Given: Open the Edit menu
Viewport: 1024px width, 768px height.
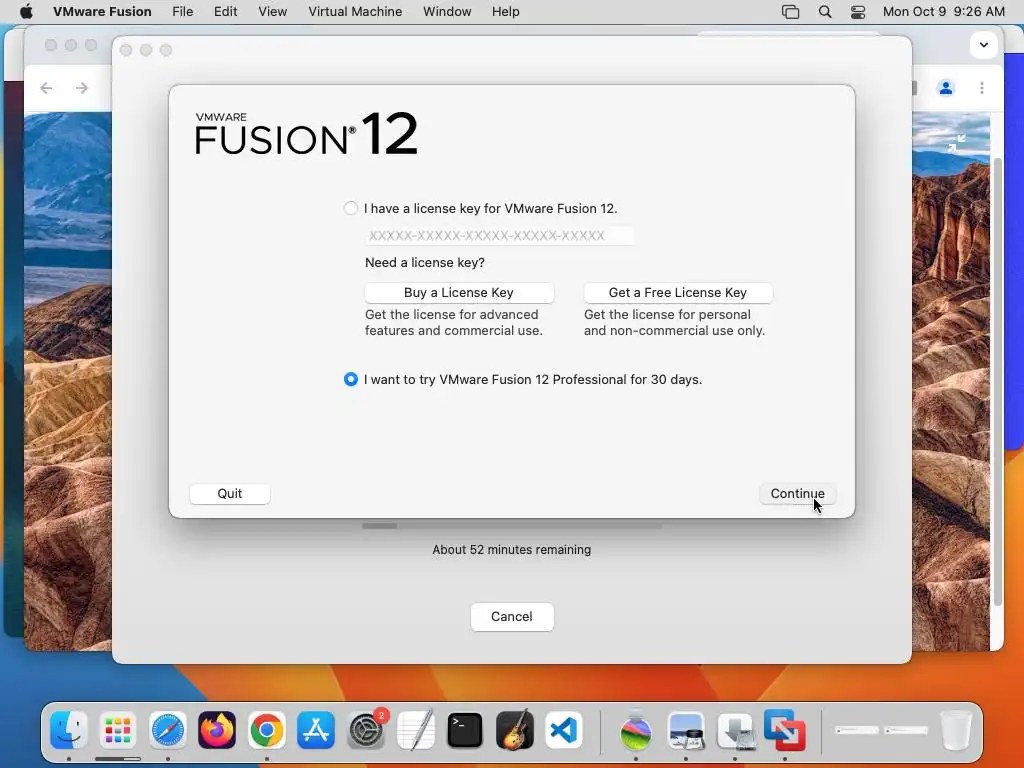Looking at the screenshot, I should [x=225, y=11].
